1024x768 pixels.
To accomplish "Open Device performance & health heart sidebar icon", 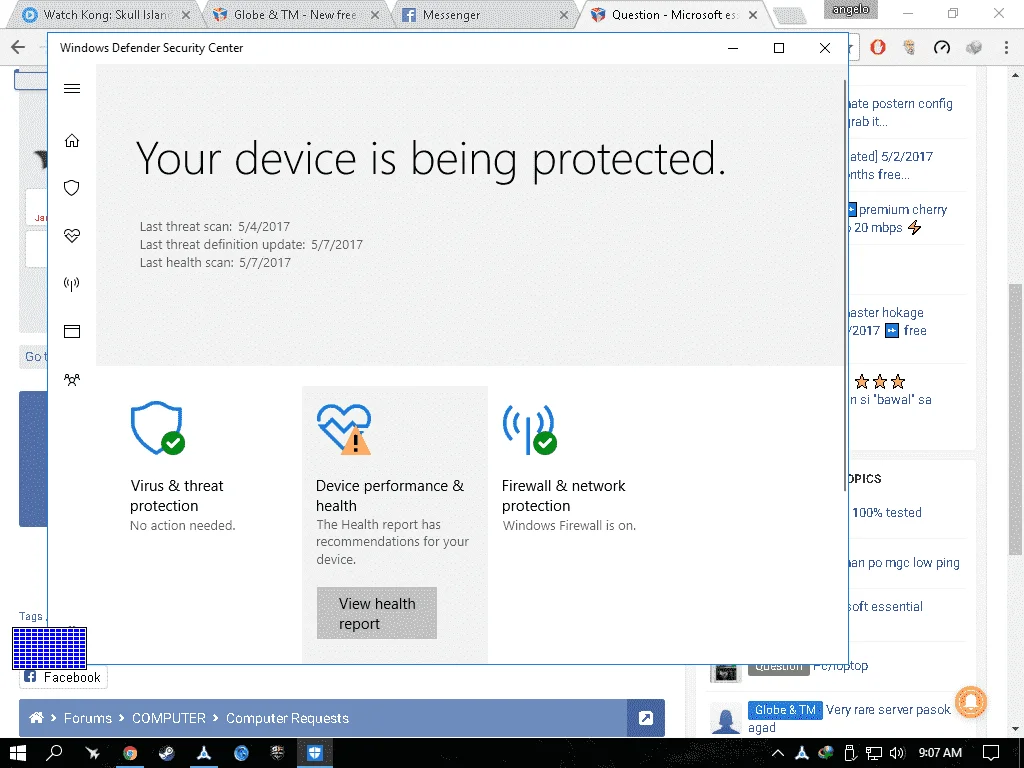I will click(72, 236).
